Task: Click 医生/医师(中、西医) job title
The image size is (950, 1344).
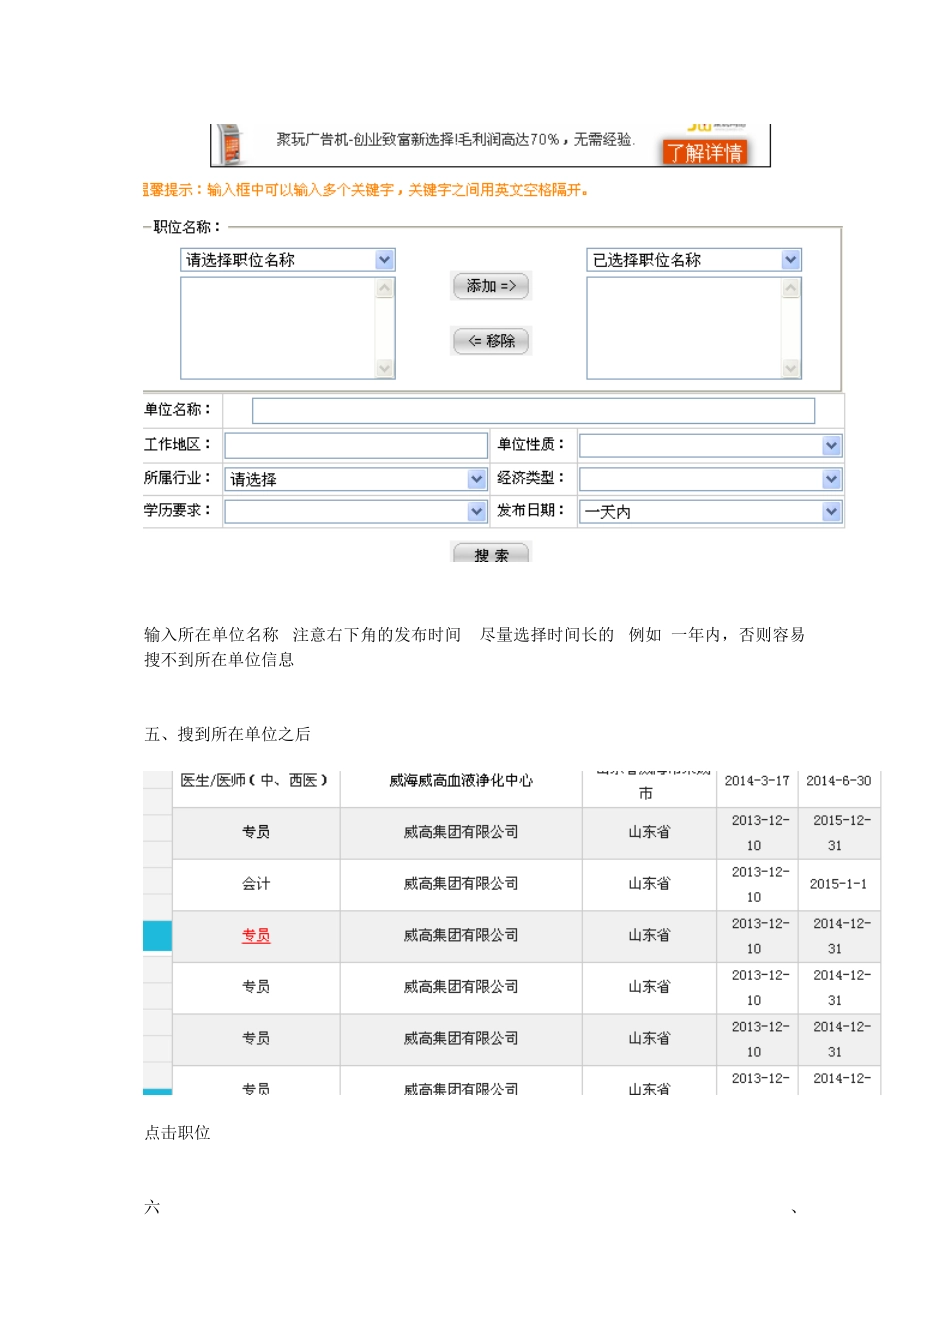Action: point(254,780)
